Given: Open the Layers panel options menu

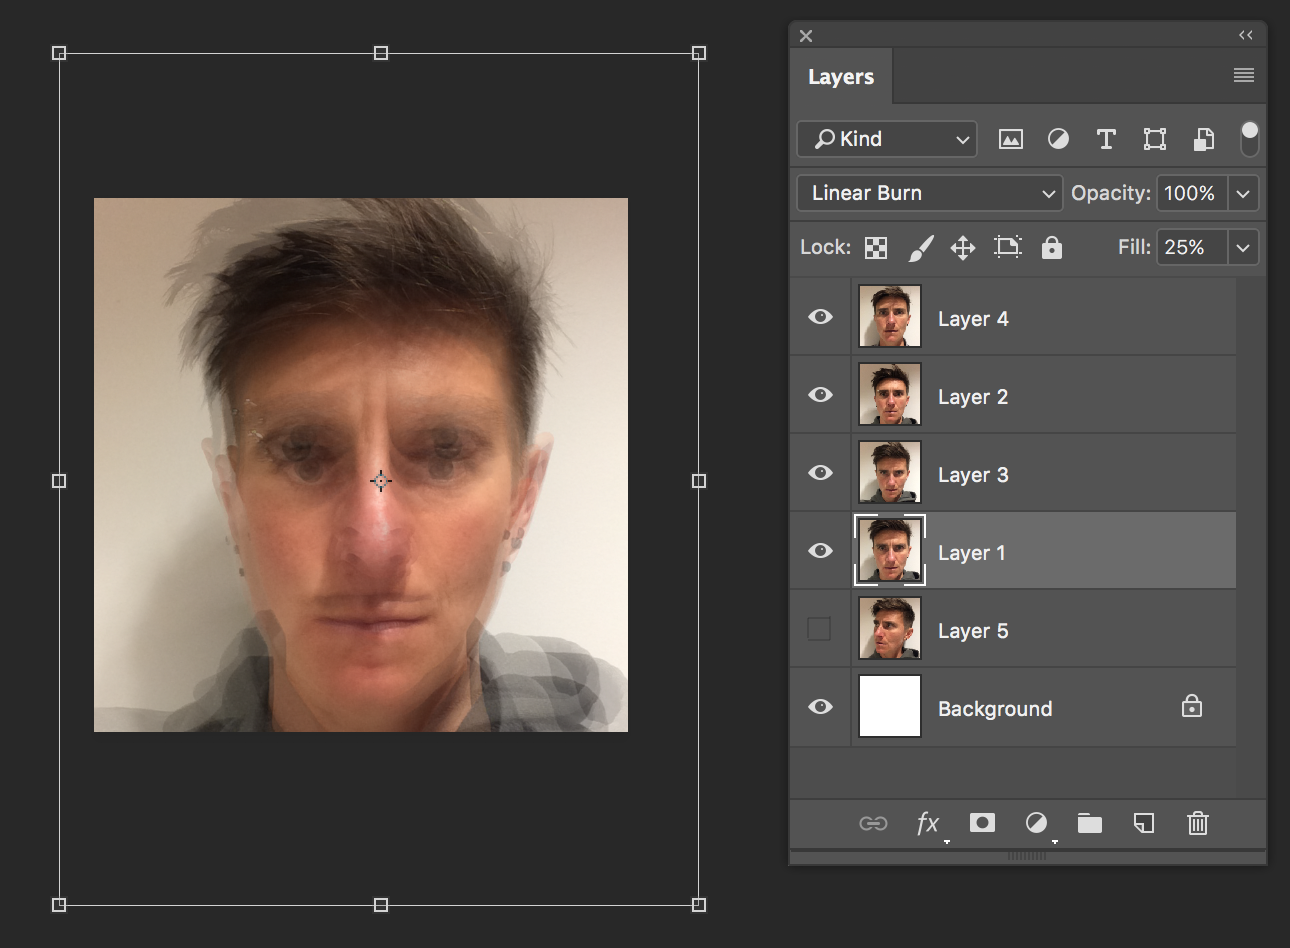Looking at the screenshot, I should pyautogui.click(x=1243, y=76).
